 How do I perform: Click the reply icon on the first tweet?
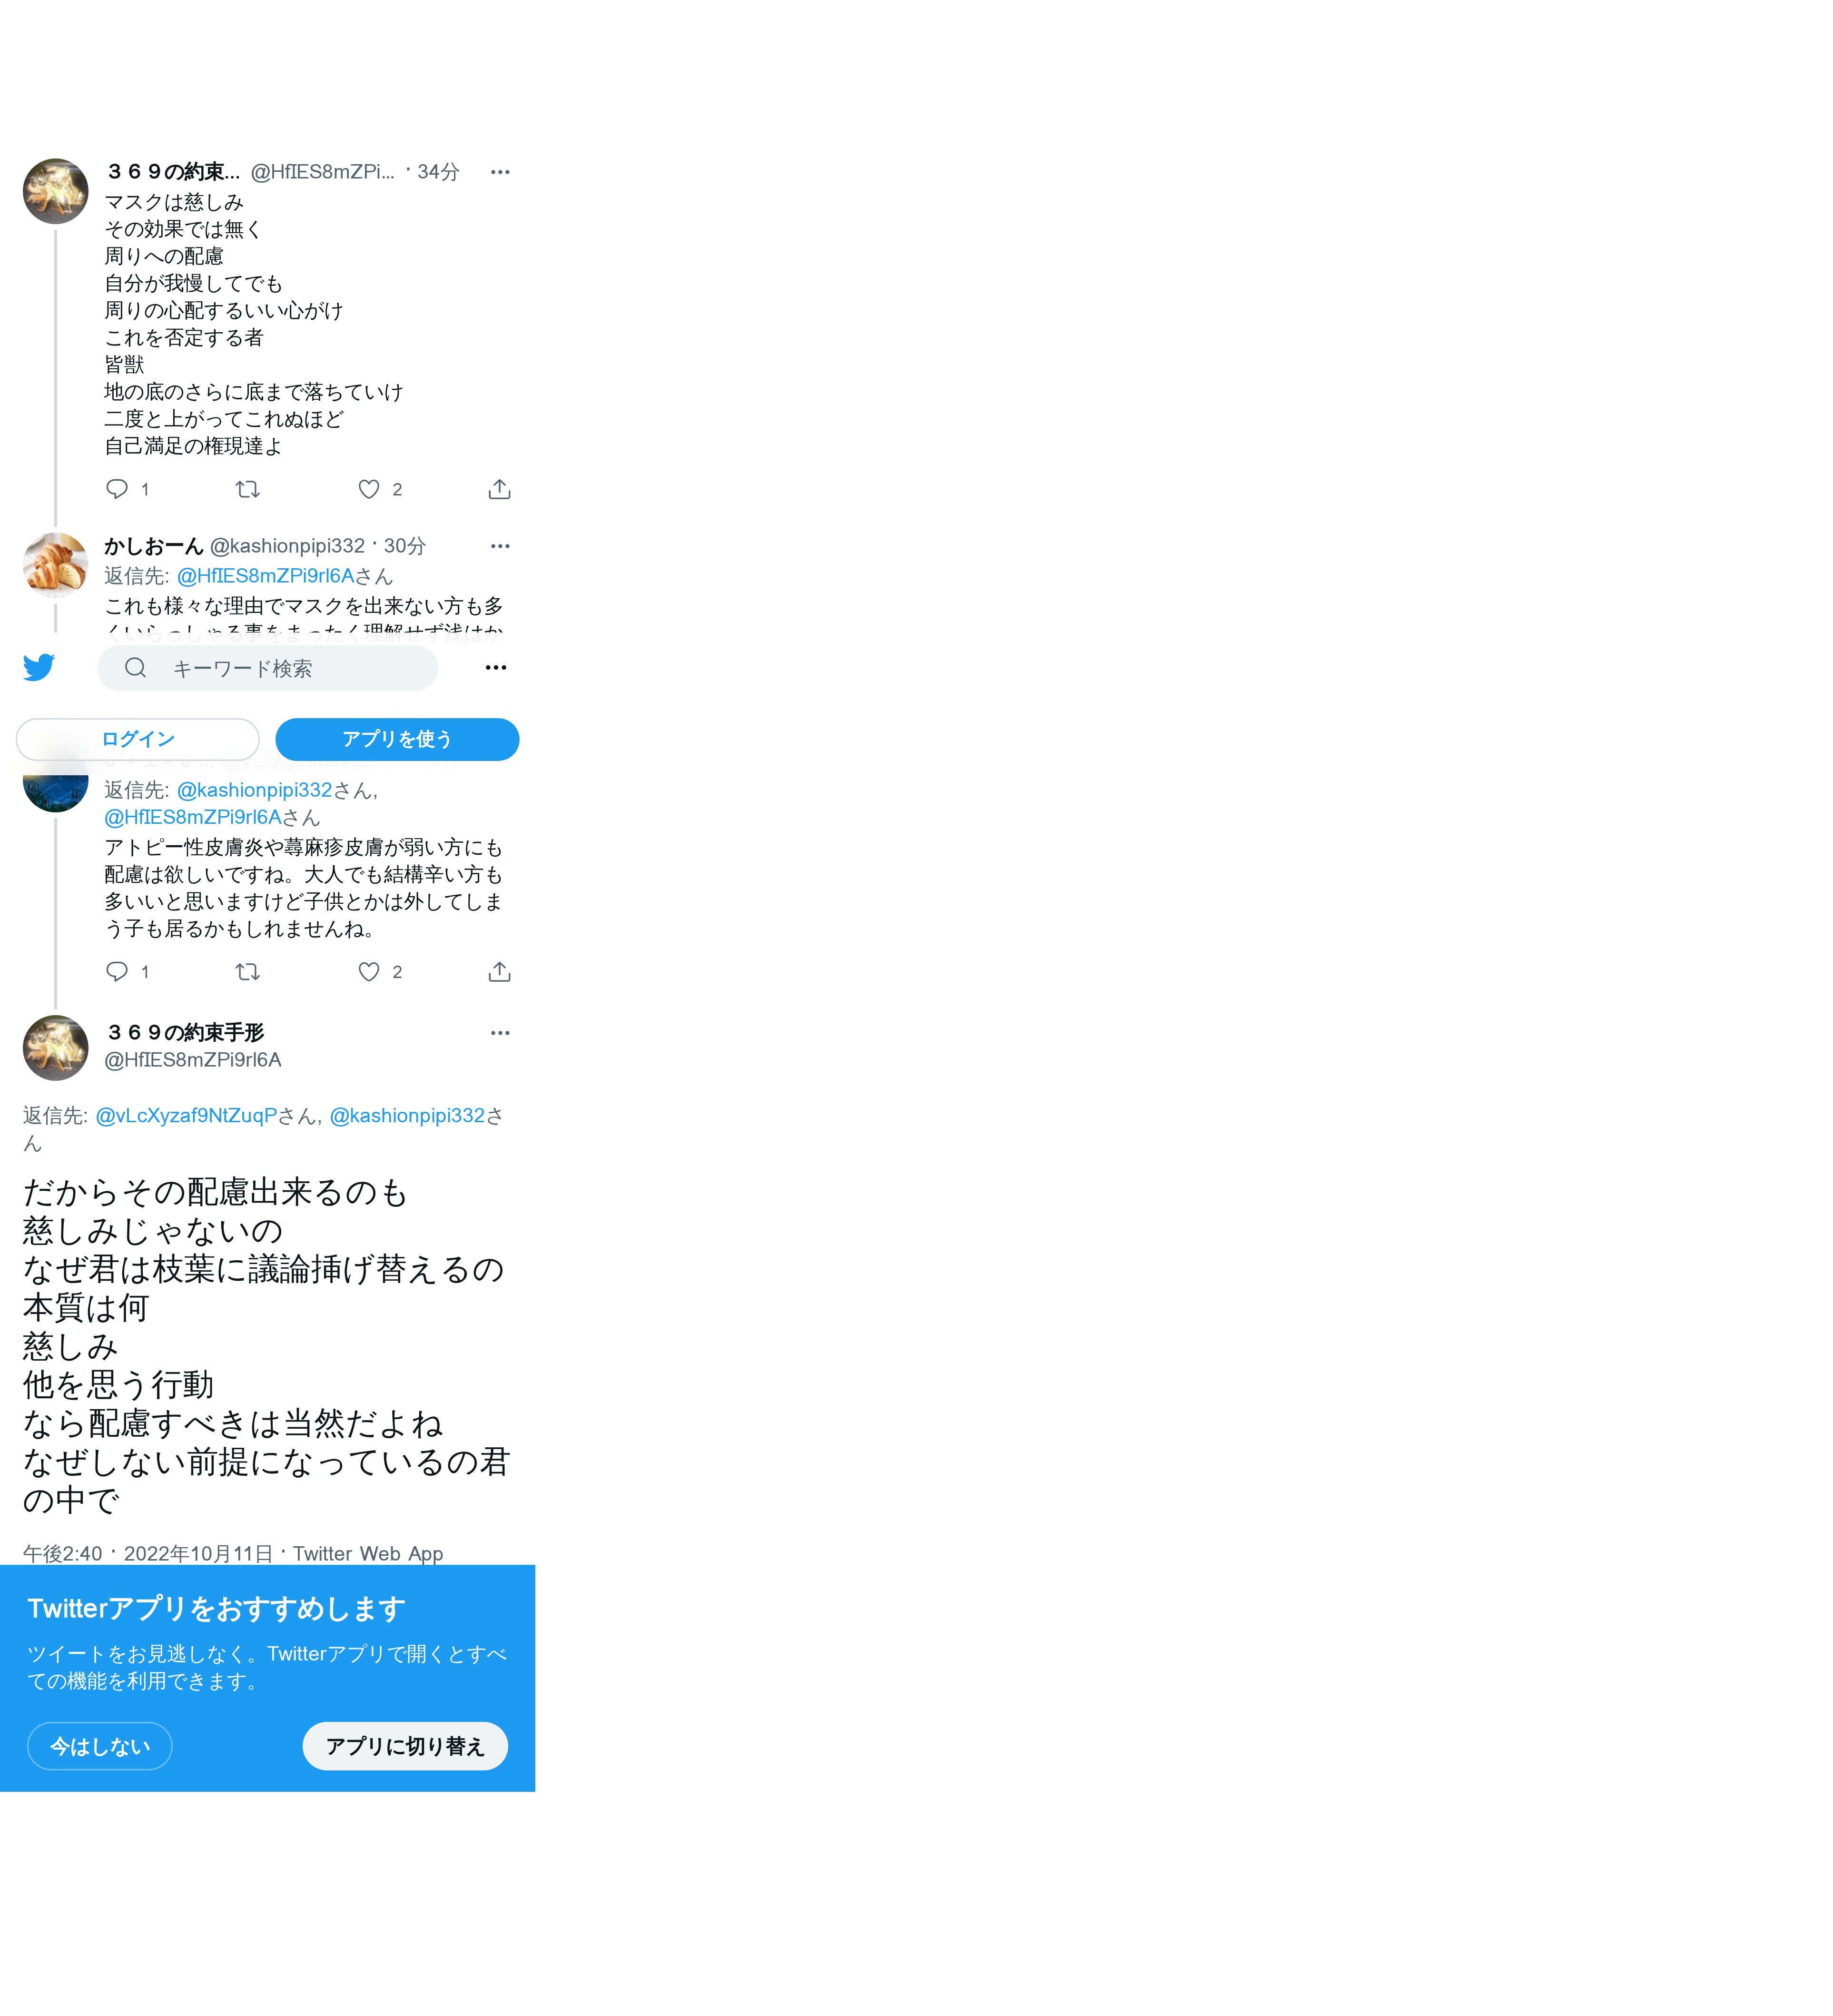pyautogui.click(x=117, y=489)
